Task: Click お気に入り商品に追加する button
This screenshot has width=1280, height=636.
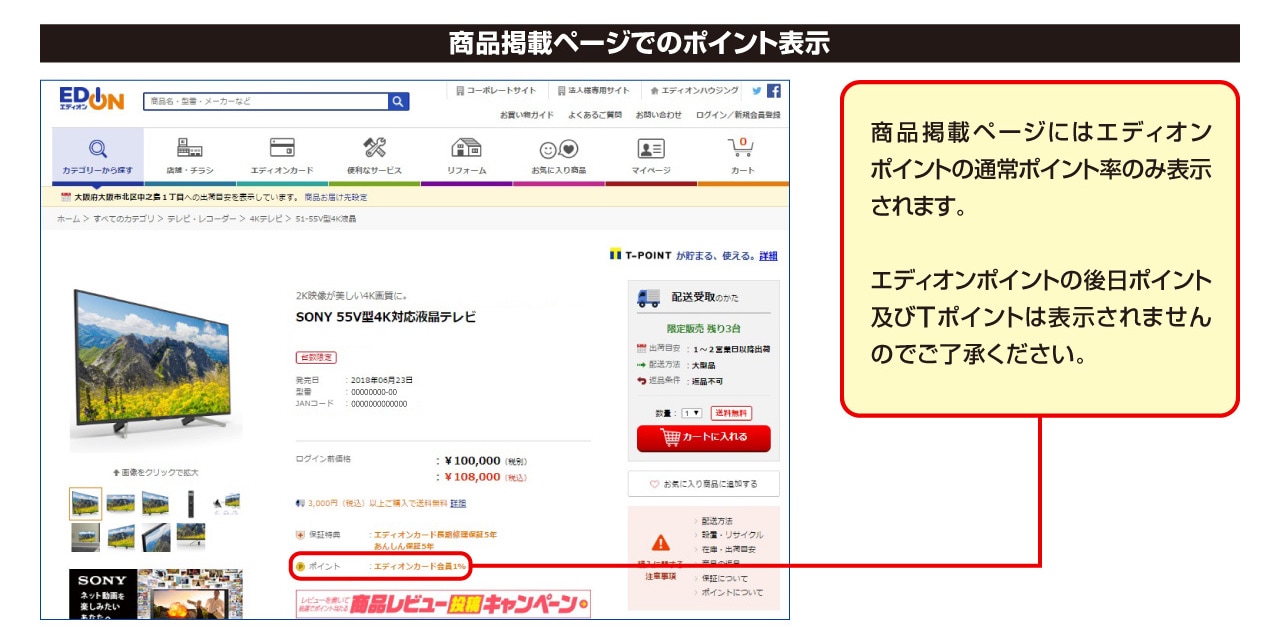Action: [704, 484]
